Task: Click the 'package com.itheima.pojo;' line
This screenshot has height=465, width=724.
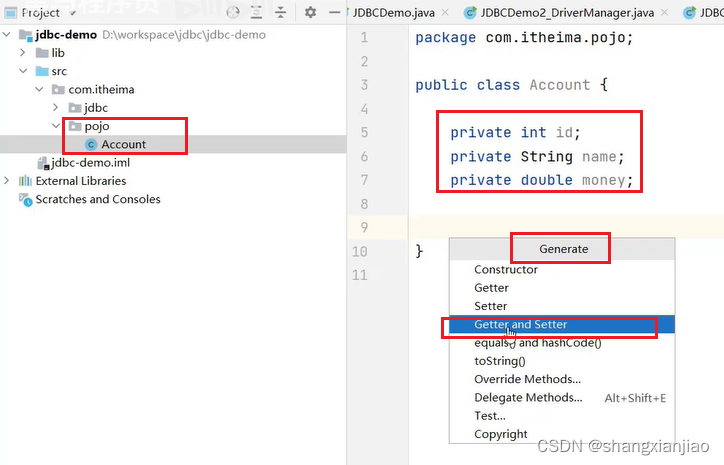Action: pos(524,37)
